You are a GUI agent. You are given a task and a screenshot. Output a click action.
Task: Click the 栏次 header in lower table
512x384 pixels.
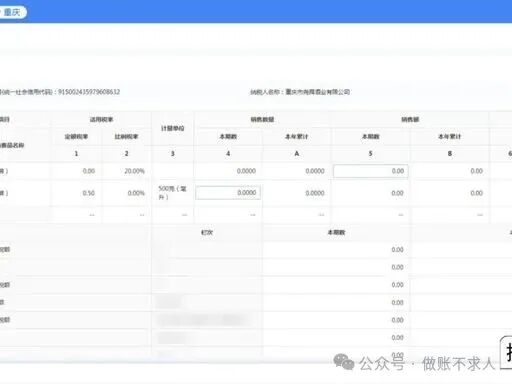pyautogui.click(x=207, y=232)
